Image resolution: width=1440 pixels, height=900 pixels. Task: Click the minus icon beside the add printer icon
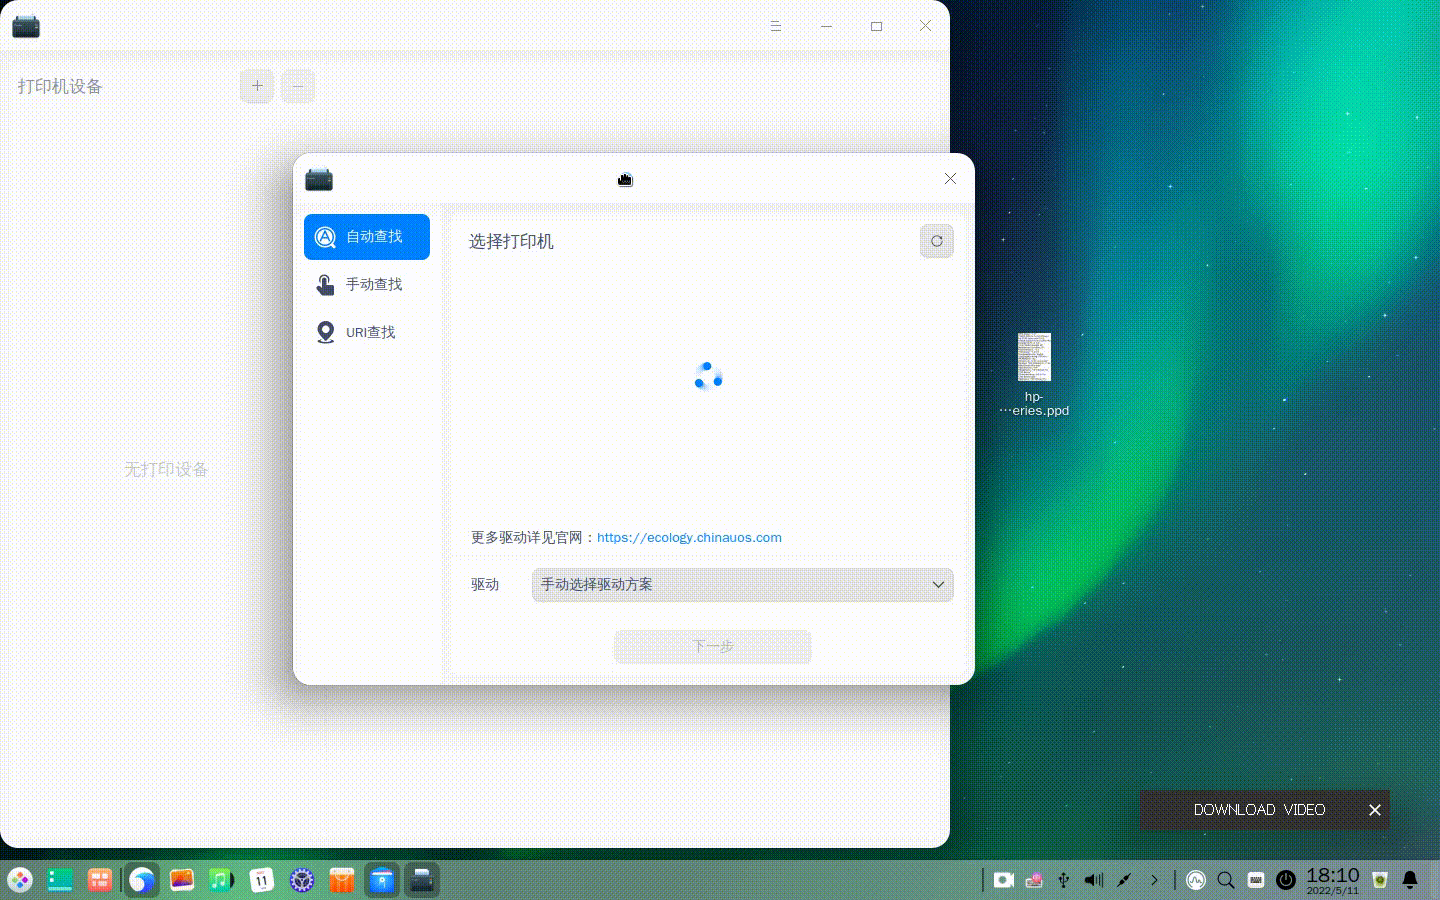click(x=298, y=86)
